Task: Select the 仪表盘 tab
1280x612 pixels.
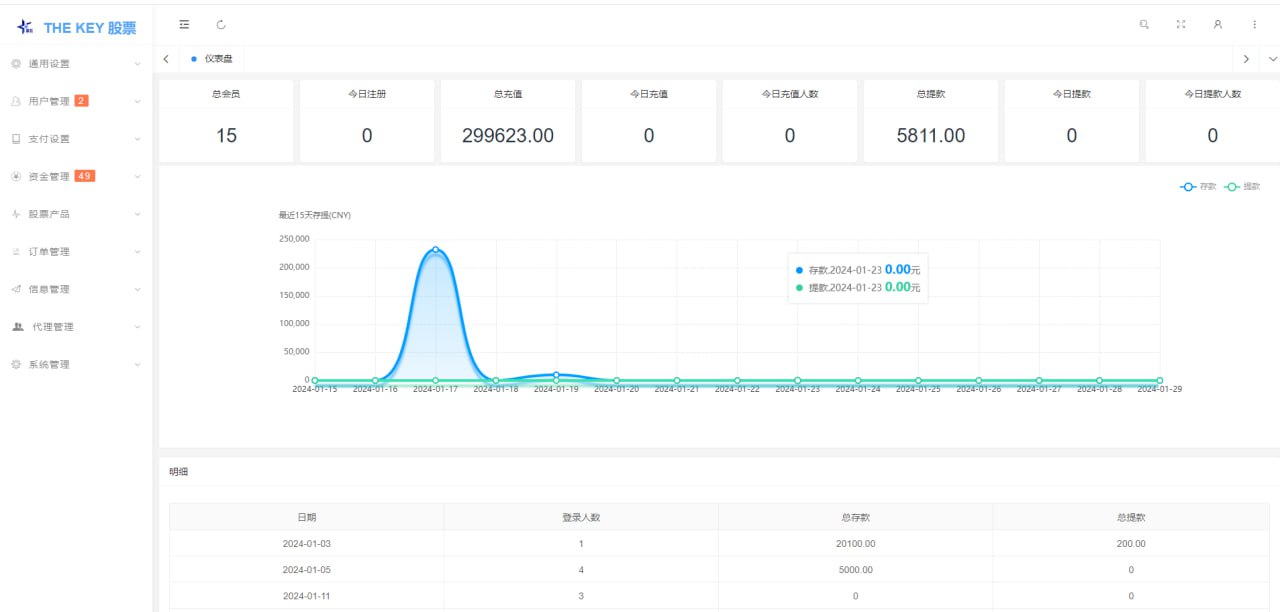Action: point(212,59)
